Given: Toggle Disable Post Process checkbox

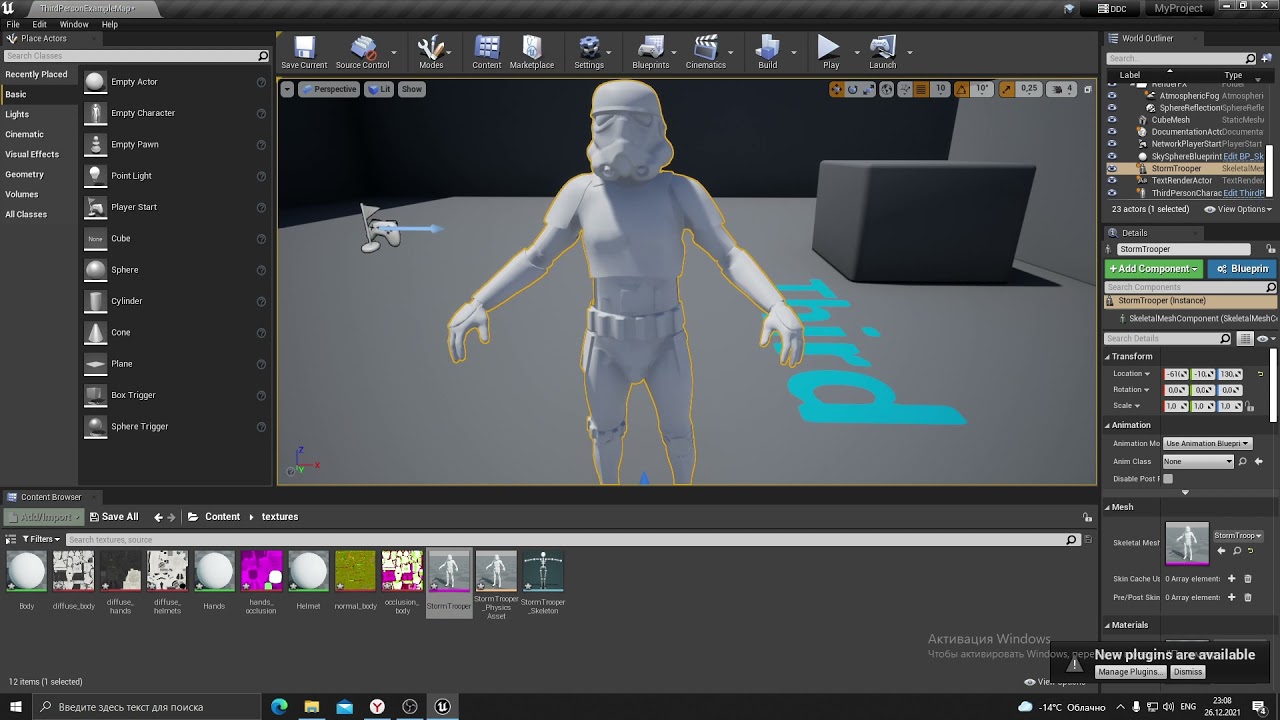Looking at the screenshot, I should click(x=1167, y=479).
